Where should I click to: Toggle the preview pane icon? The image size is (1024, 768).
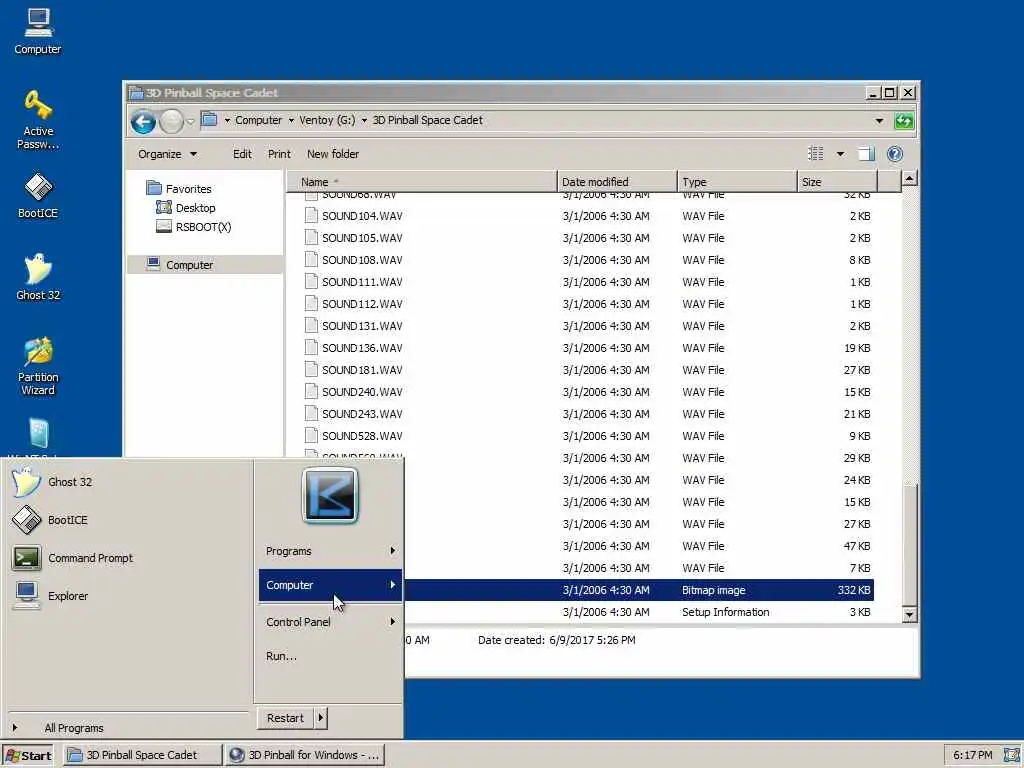tap(866, 153)
